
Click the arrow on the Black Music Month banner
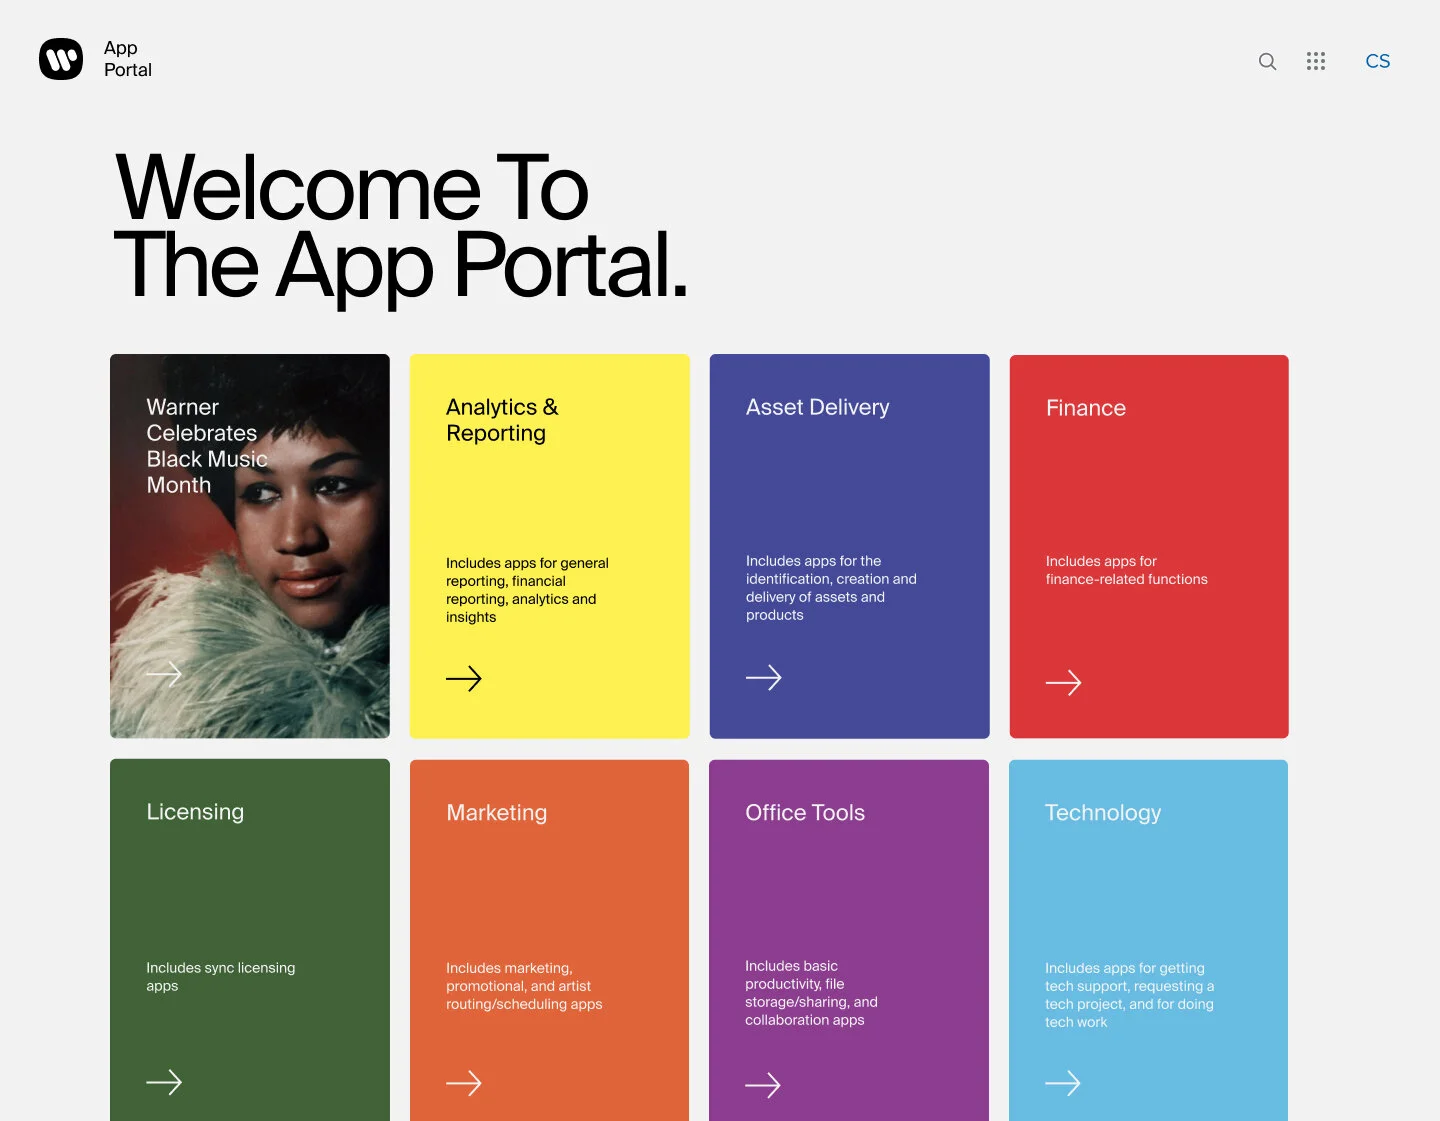tap(164, 674)
